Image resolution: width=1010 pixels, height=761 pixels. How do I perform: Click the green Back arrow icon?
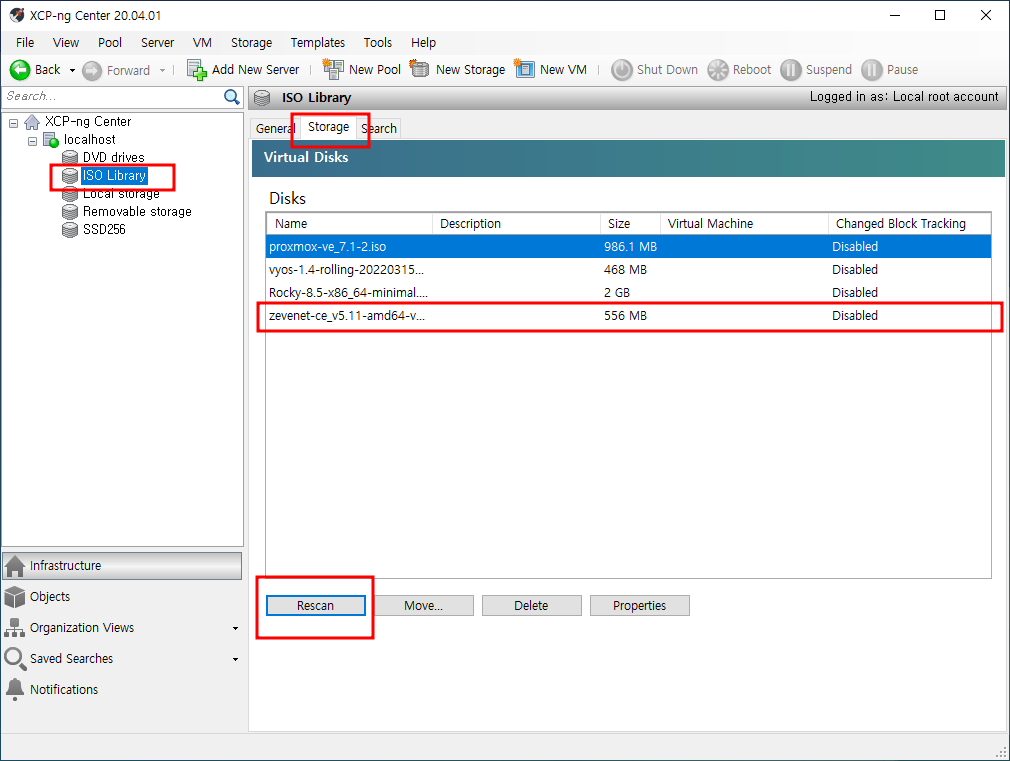pos(20,70)
